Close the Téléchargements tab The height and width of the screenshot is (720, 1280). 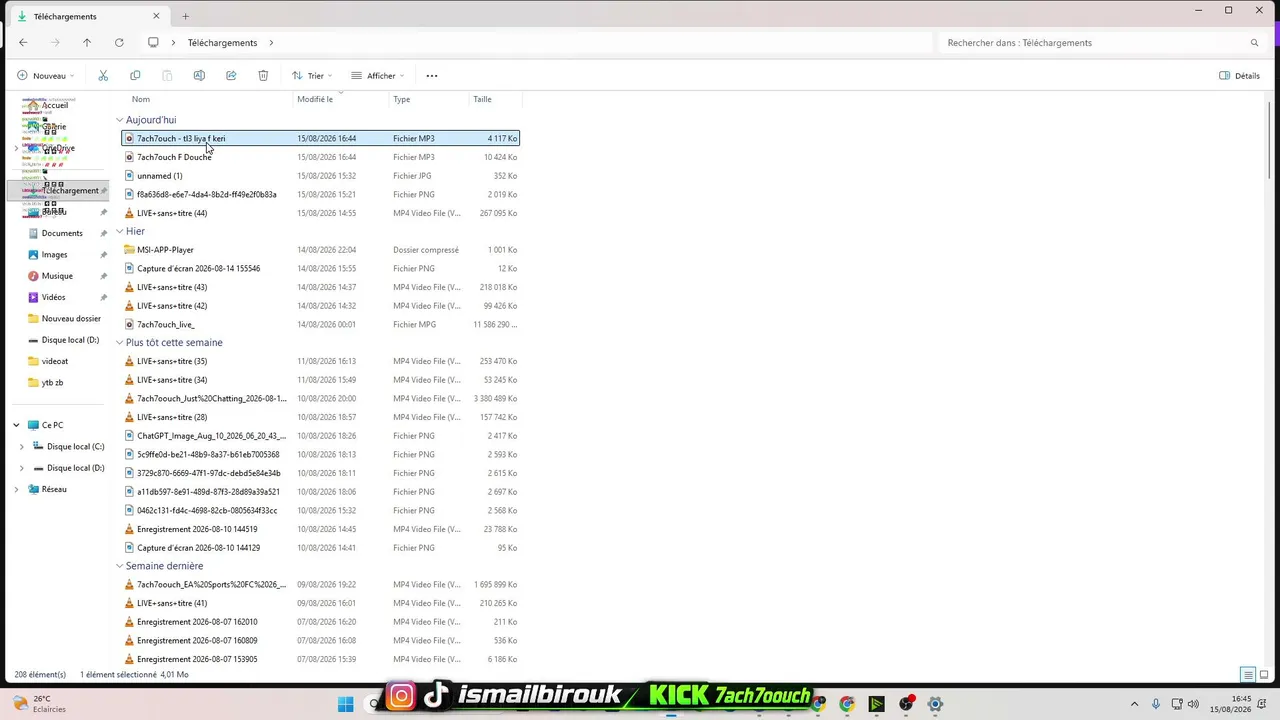pos(156,16)
